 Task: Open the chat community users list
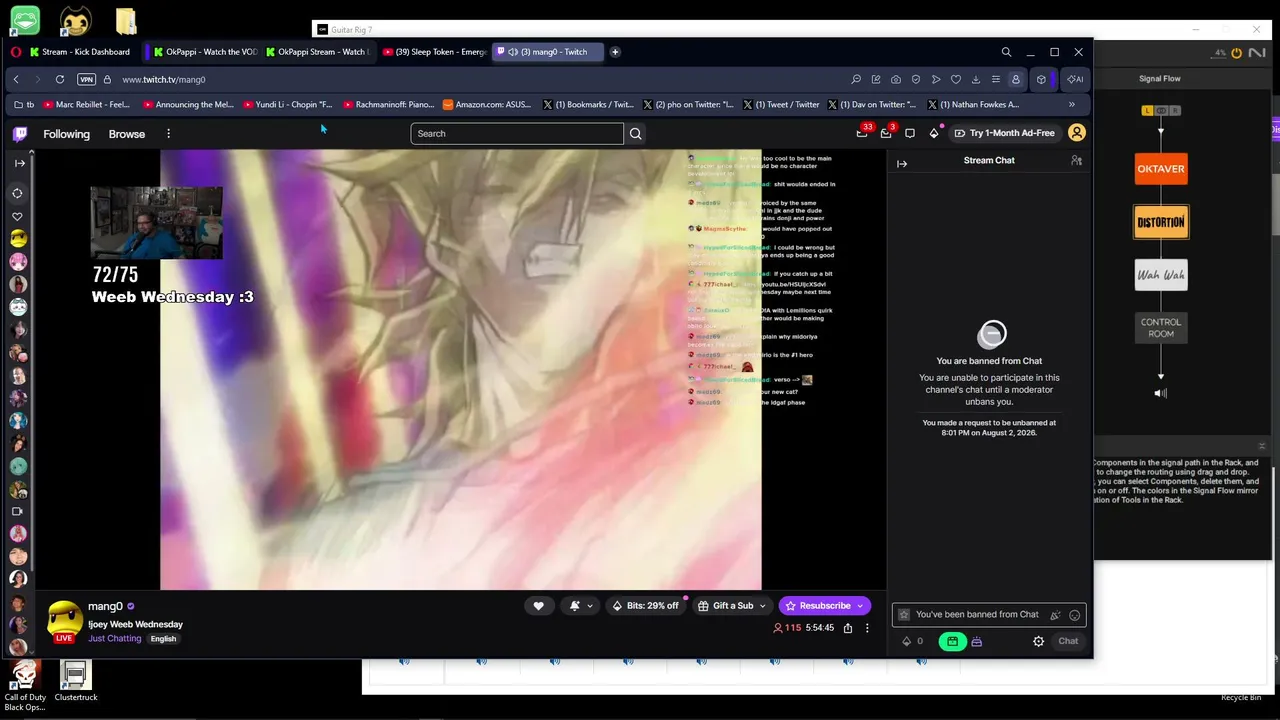[x=1076, y=160]
